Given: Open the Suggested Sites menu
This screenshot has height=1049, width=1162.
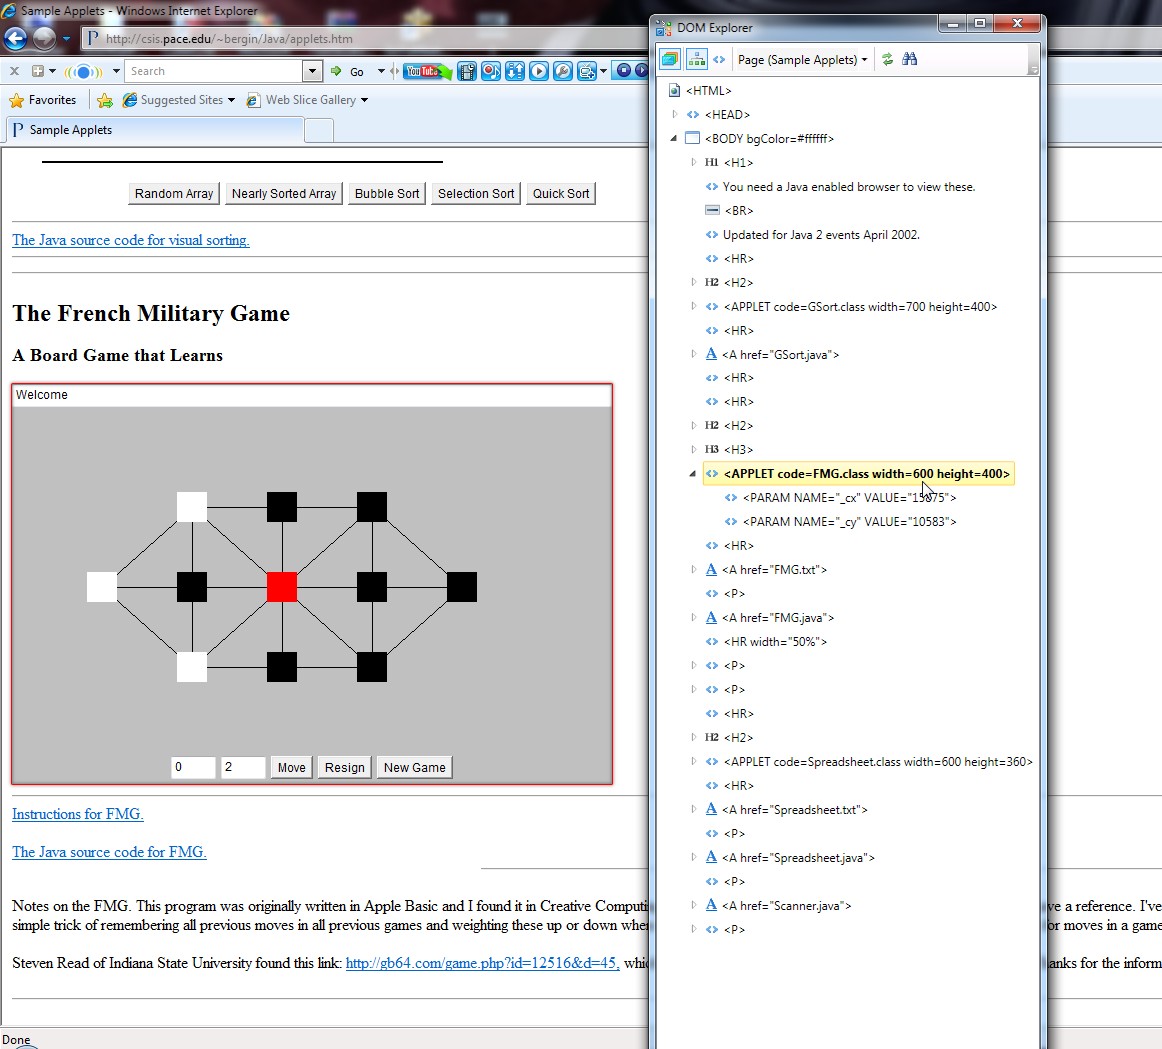Looking at the screenshot, I should 179,100.
